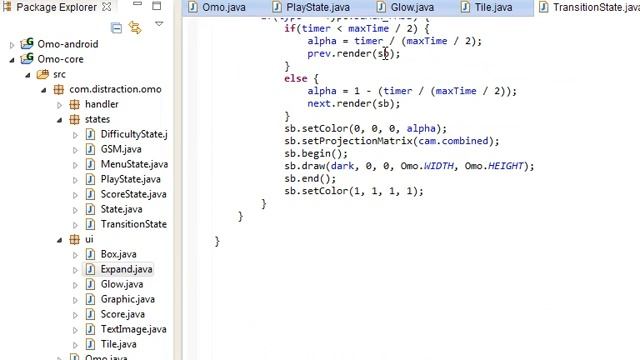
Task: Toggle Link with Editor arrows icon
Action: (x=135, y=28)
